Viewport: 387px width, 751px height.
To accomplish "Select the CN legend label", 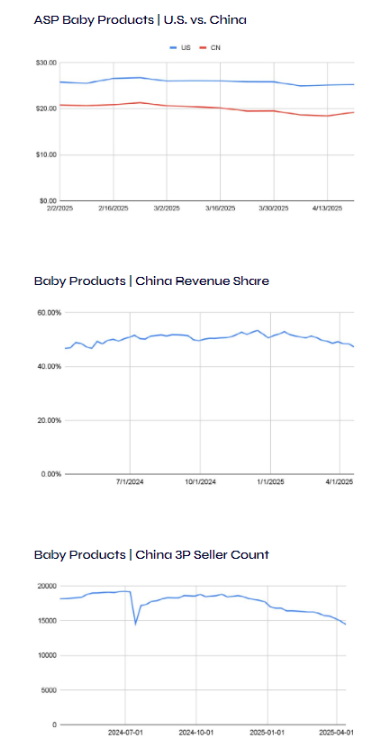I will [x=216, y=48].
